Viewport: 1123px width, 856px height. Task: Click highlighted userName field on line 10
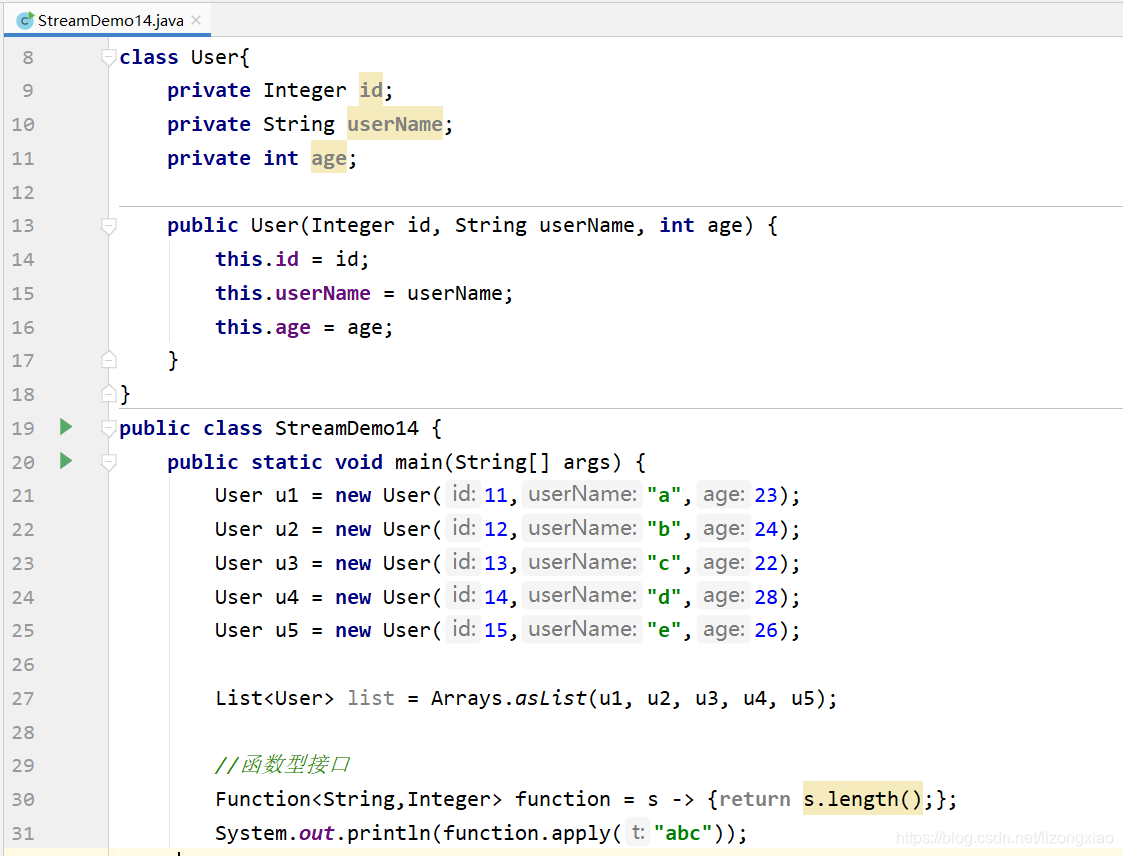(x=394, y=124)
